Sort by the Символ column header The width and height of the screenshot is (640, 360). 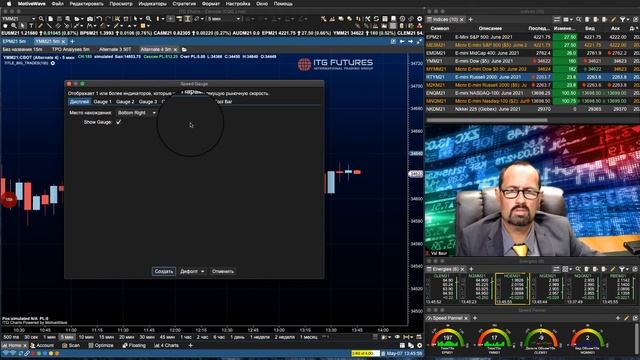pyautogui.click(x=440, y=28)
